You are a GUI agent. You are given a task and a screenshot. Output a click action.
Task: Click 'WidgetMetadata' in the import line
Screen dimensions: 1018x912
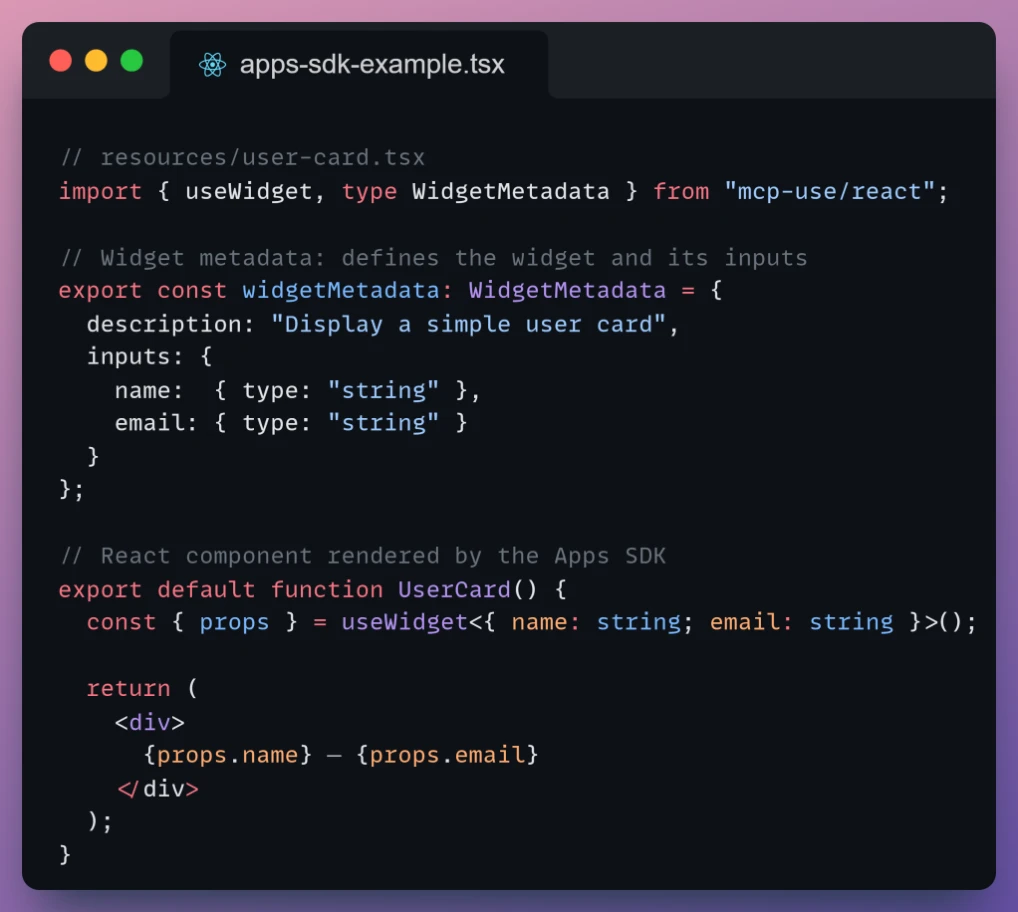pyautogui.click(x=510, y=191)
